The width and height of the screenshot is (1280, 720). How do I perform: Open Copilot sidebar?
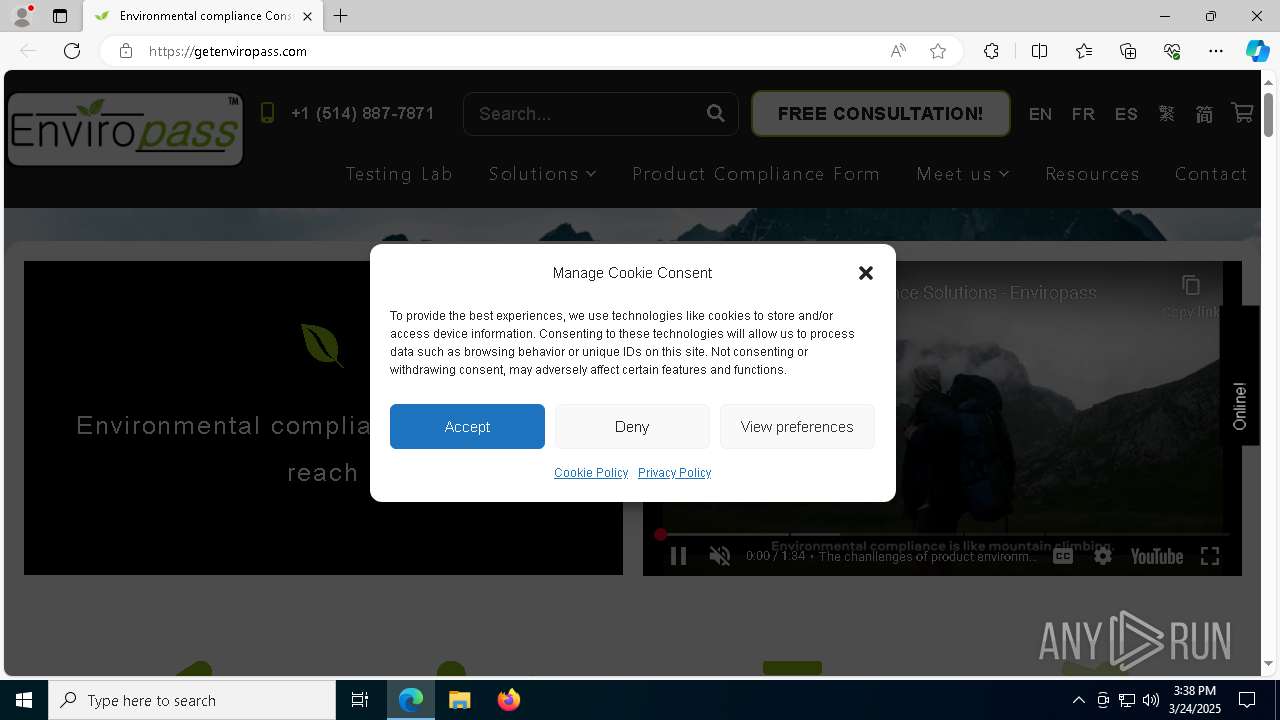click(1257, 51)
